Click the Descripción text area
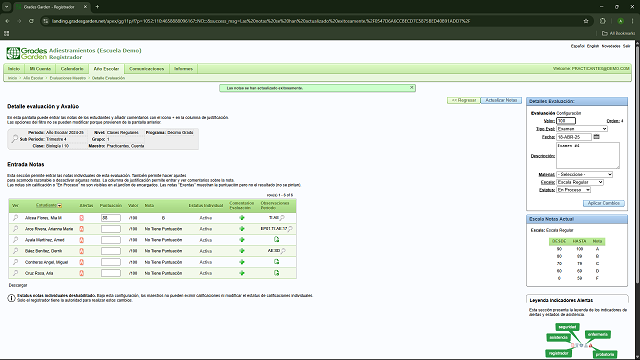 pyautogui.click(x=588, y=155)
